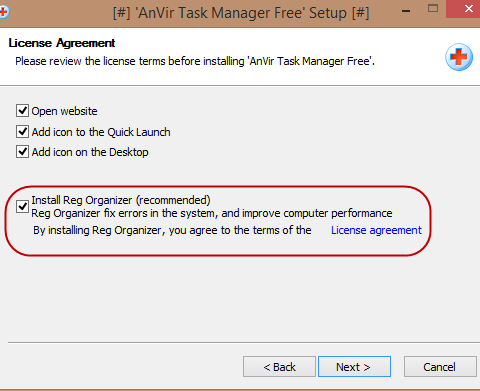Click the 'Add icon to the Quick Launch' label
The height and width of the screenshot is (391, 480).
pyautogui.click(x=101, y=132)
